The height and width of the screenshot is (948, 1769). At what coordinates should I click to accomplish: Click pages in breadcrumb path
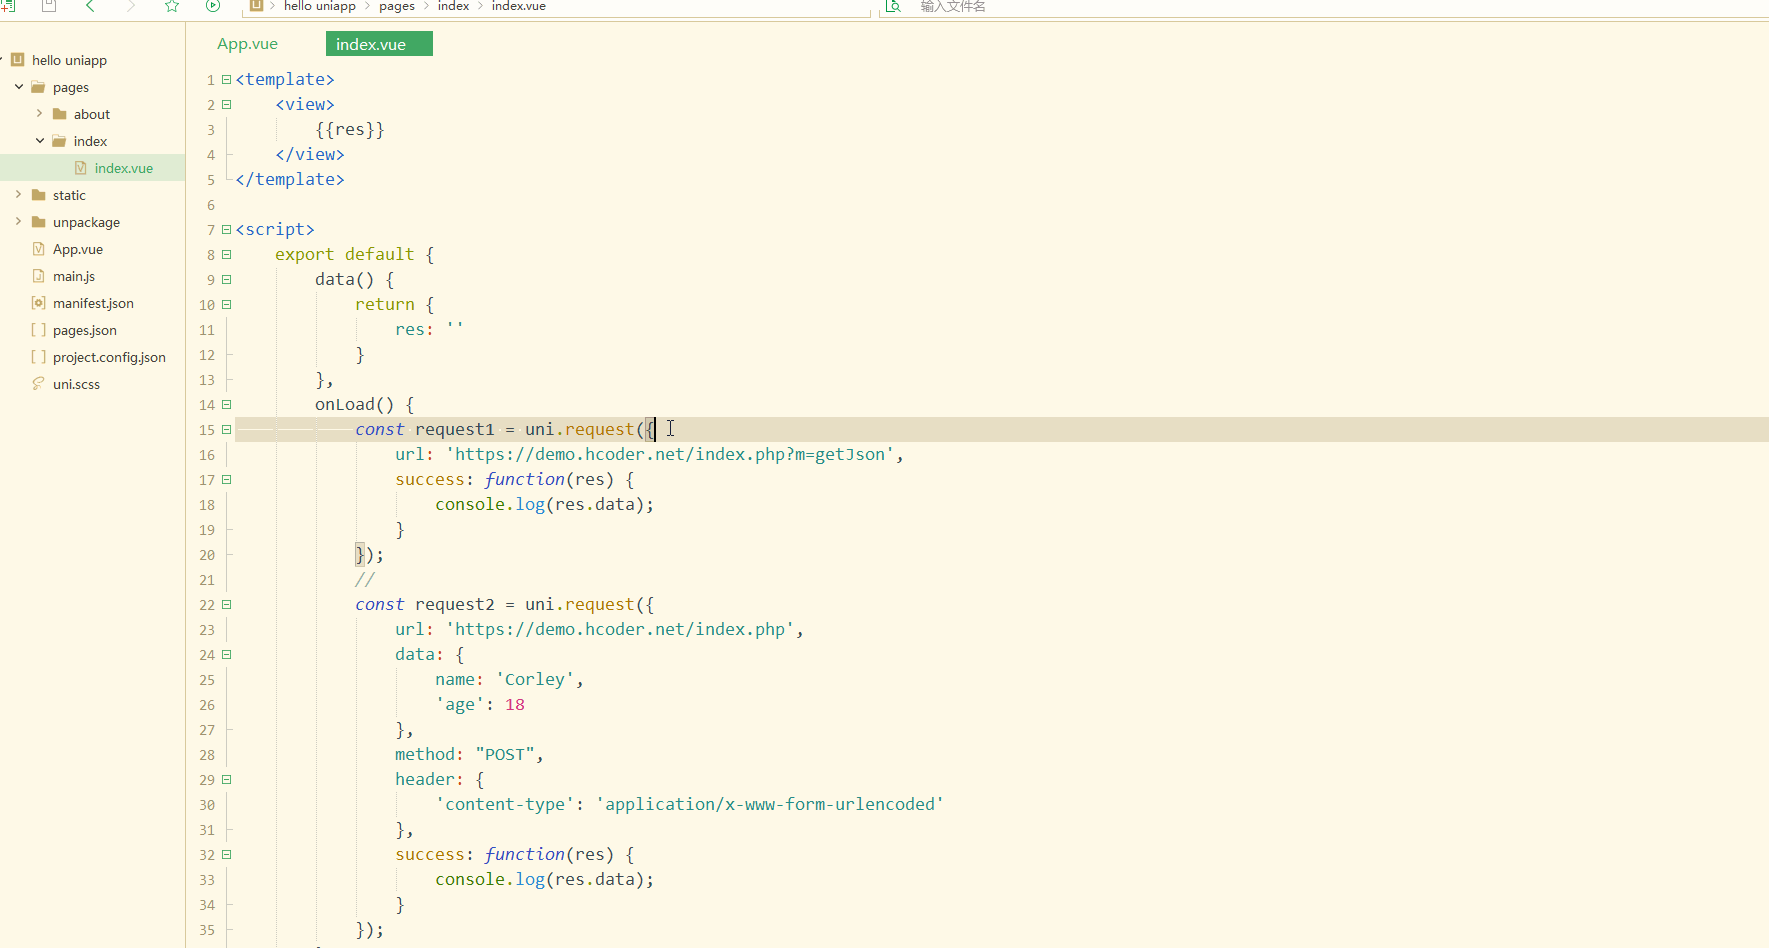(397, 6)
